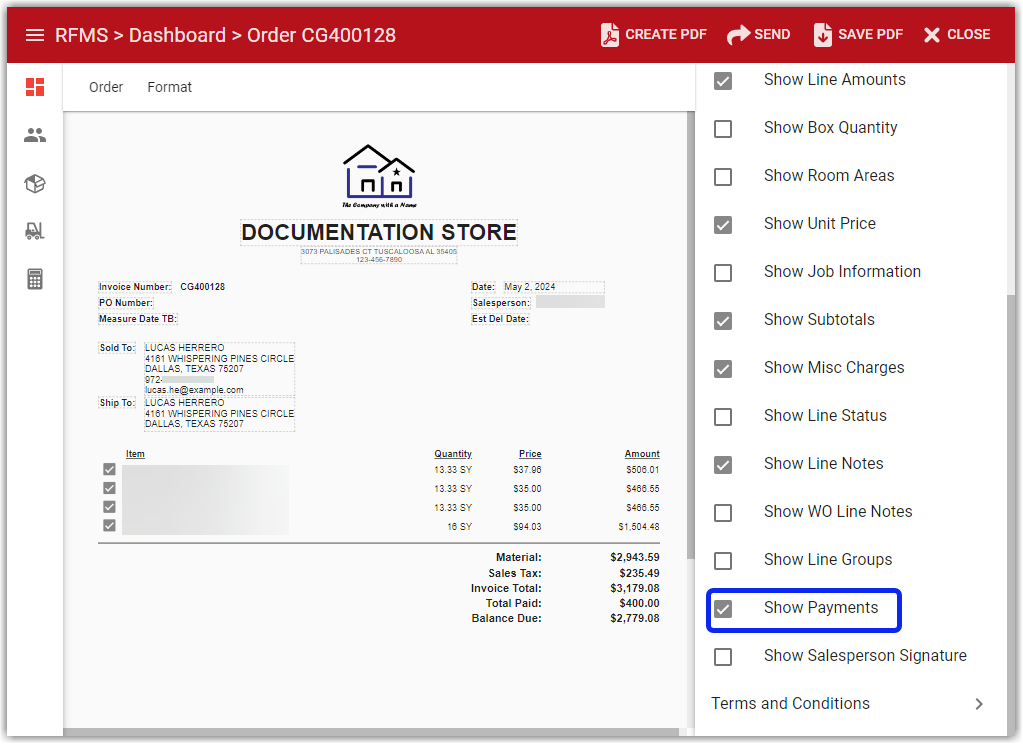Screen dimensions: 1023x744
Task: Click Dashboard in the breadcrumb
Action: [x=177, y=35]
